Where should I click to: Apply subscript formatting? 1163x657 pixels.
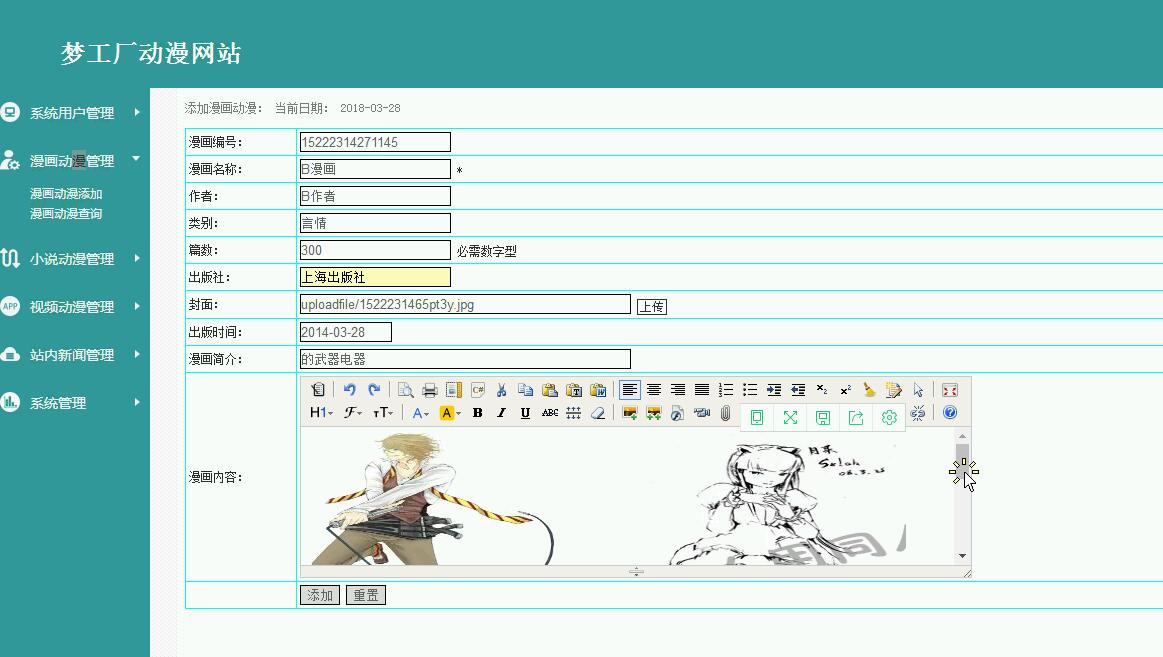(x=822, y=389)
